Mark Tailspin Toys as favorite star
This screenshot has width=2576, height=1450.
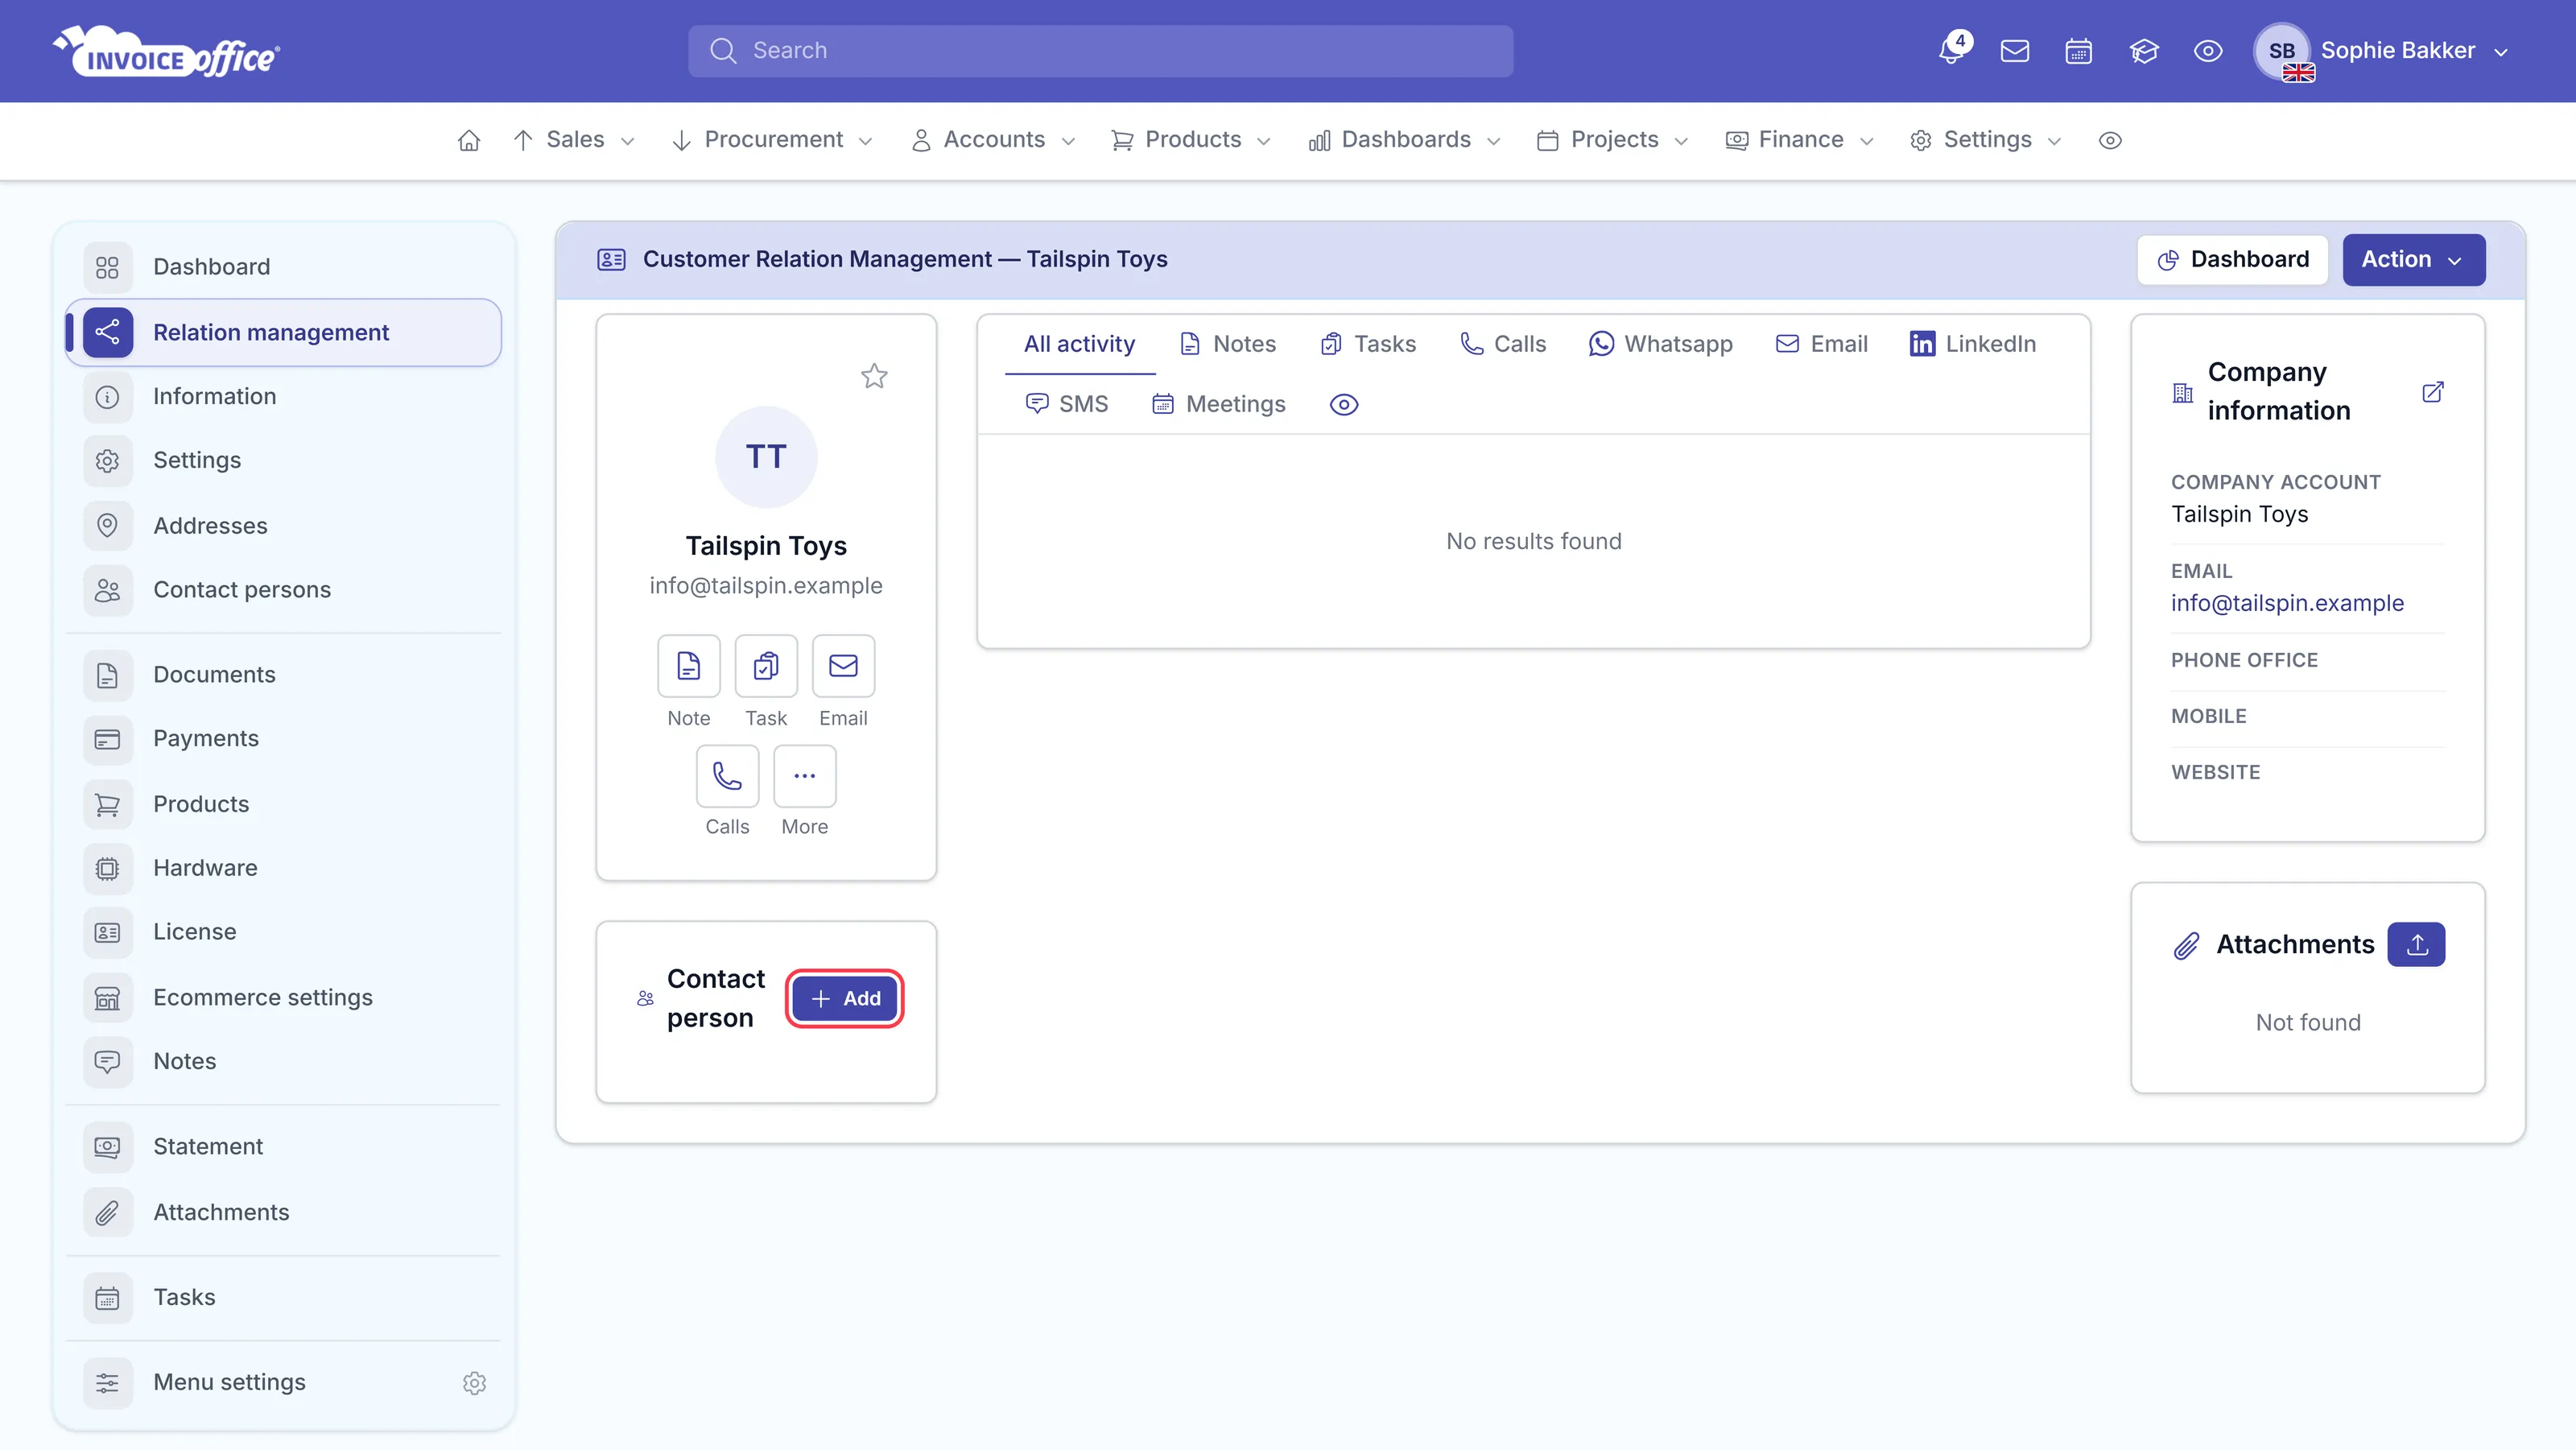coord(874,376)
